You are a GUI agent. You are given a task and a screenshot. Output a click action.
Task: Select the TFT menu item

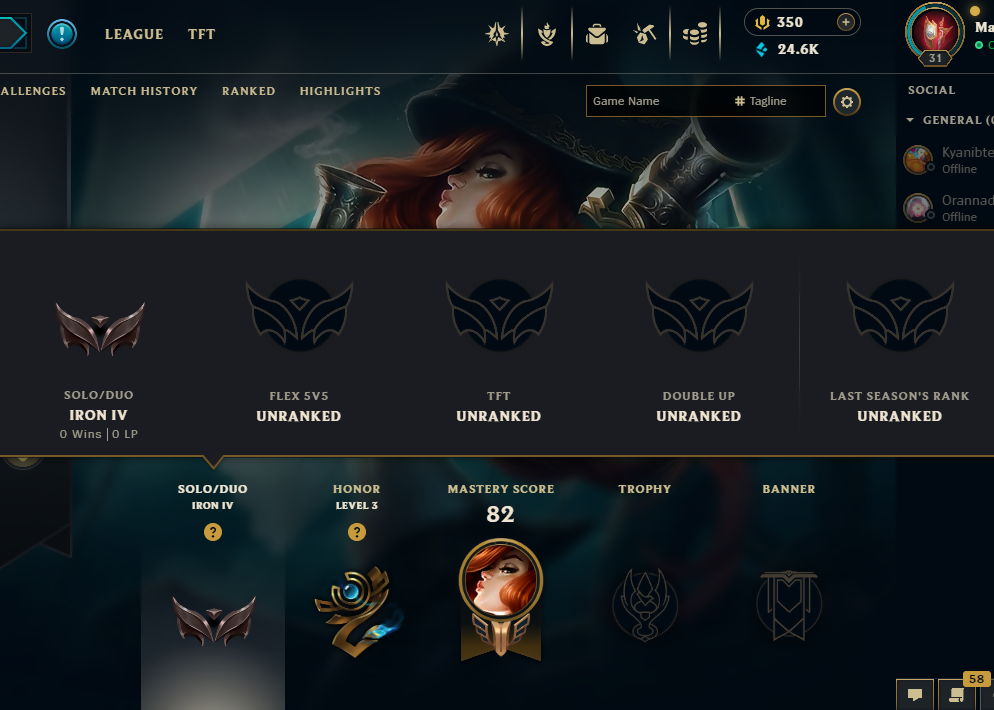click(202, 34)
